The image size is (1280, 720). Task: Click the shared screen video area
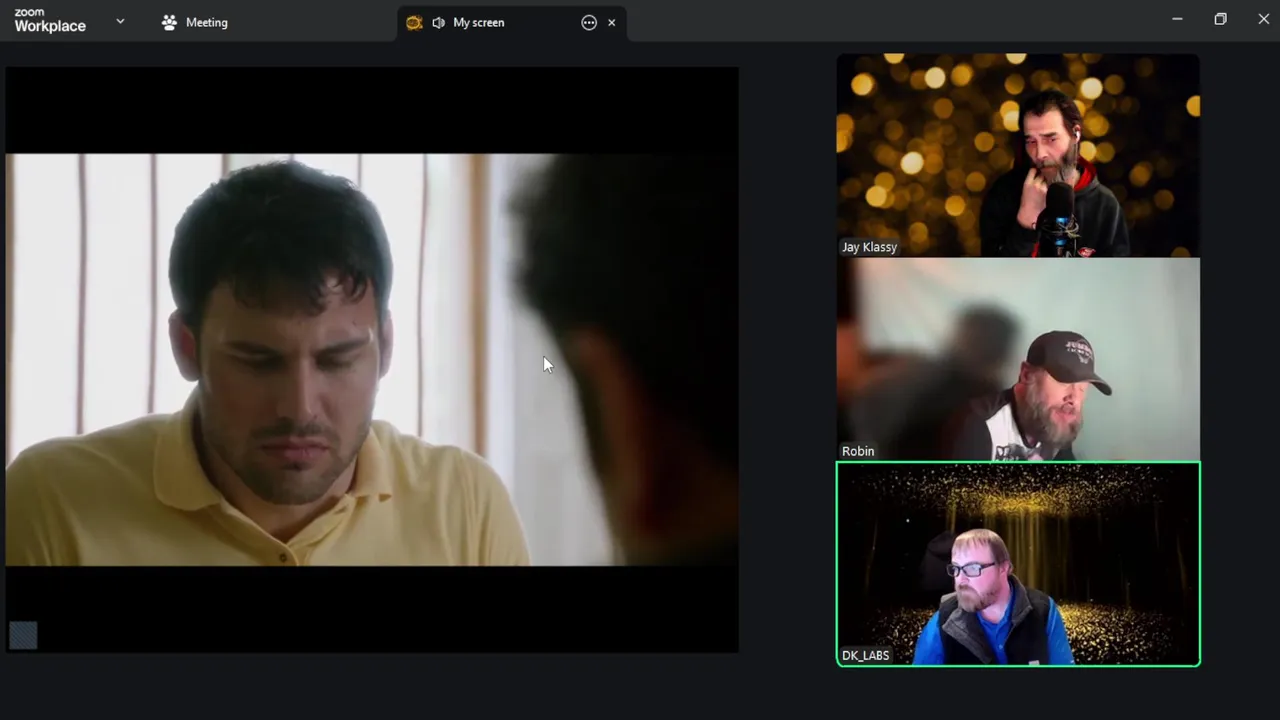[x=372, y=359]
